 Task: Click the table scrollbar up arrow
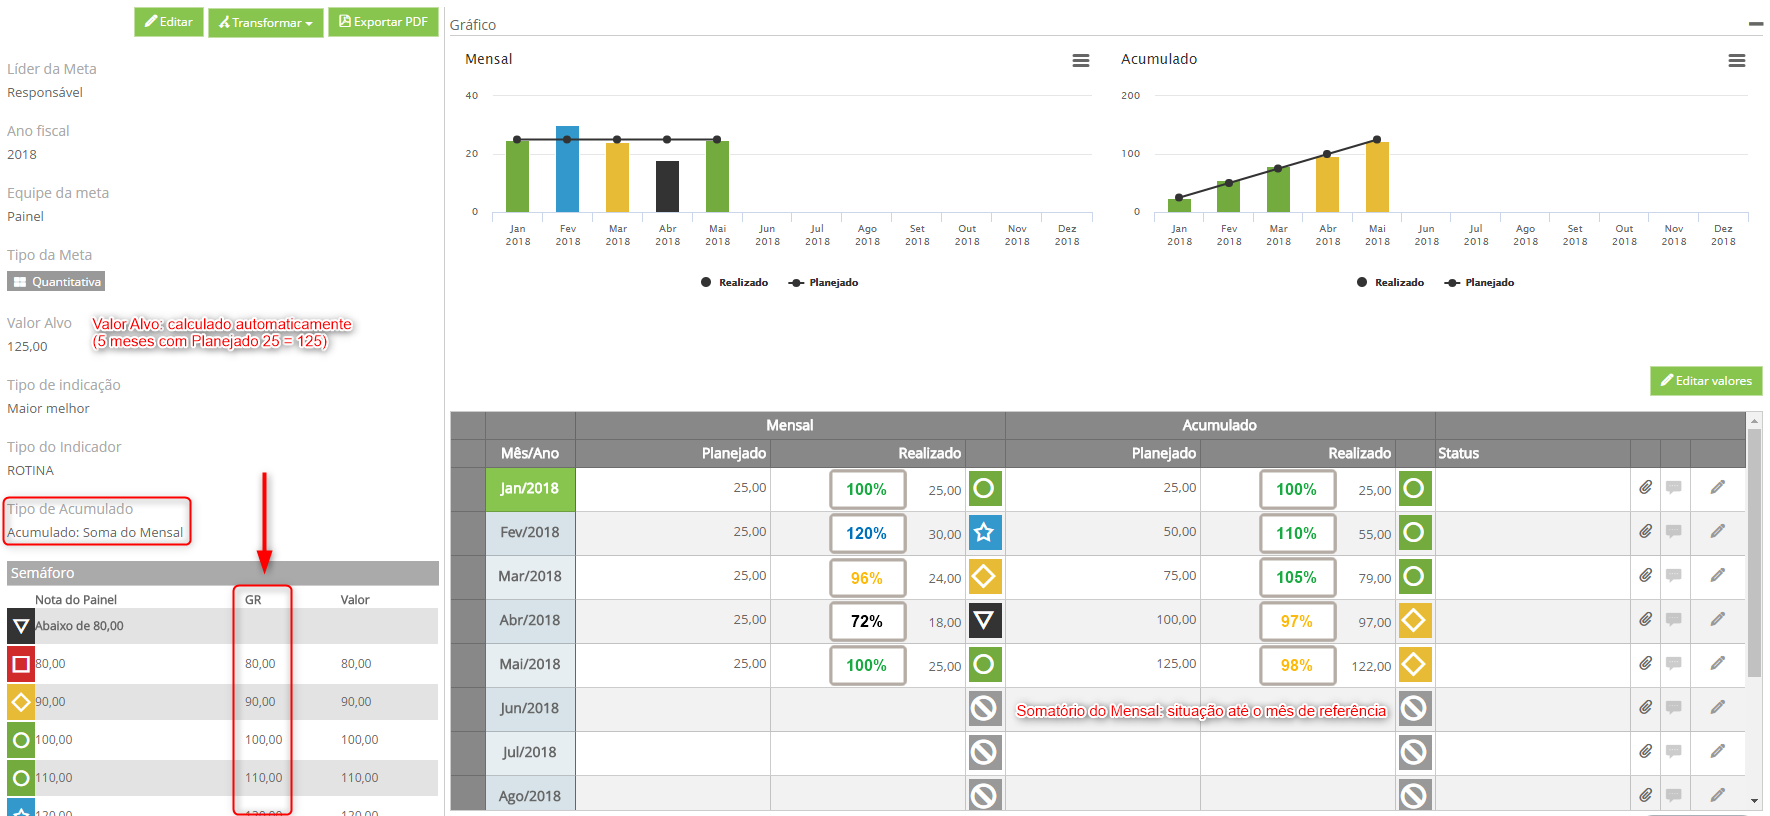click(1754, 421)
